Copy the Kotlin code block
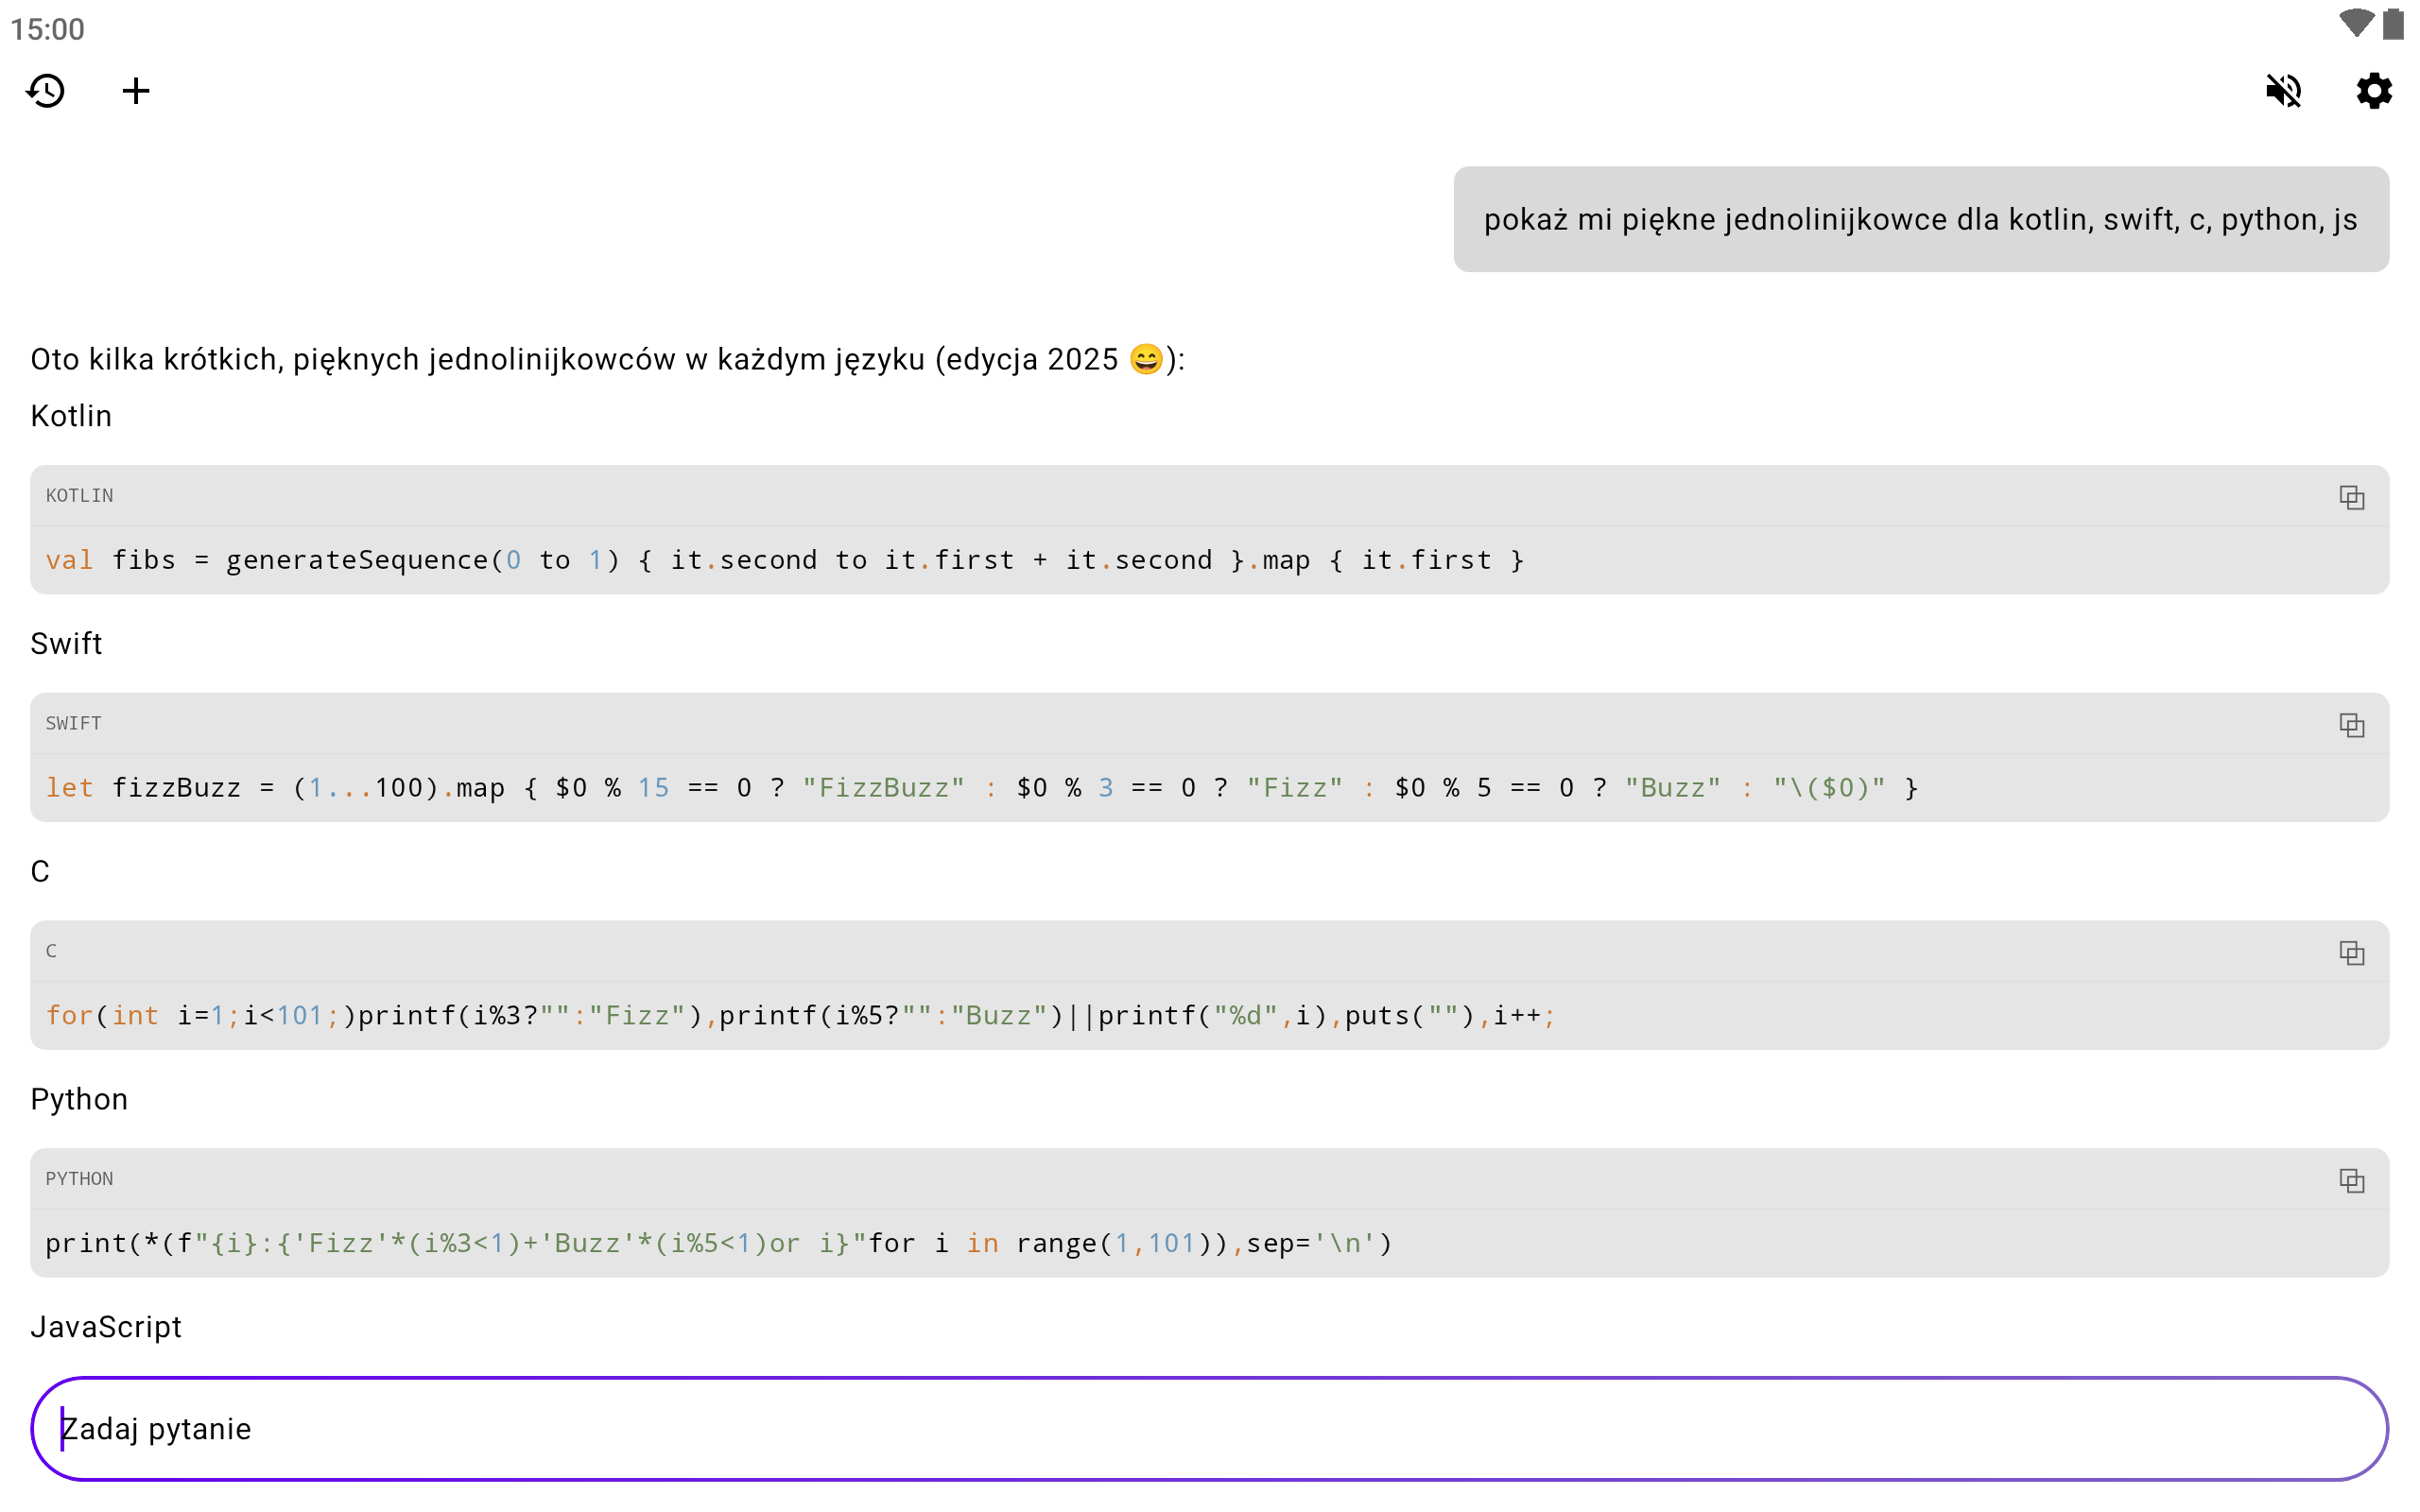The image size is (2420, 1512). (x=2351, y=497)
